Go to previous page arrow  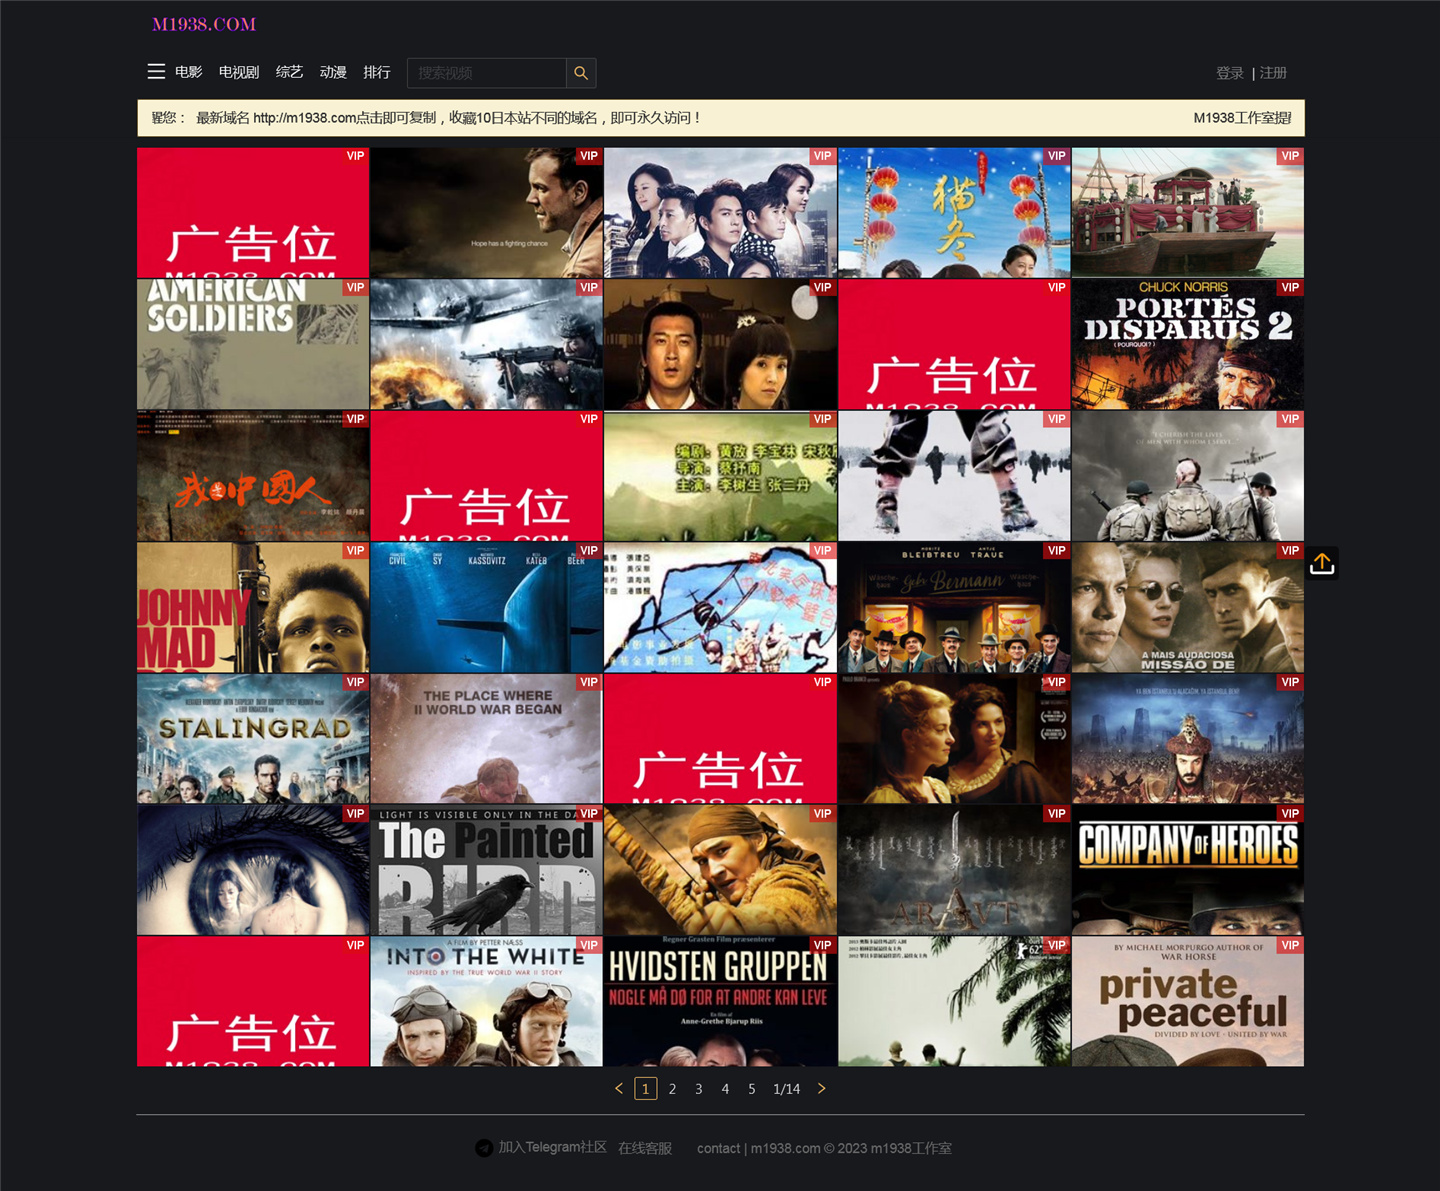pyautogui.click(x=619, y=1089)
